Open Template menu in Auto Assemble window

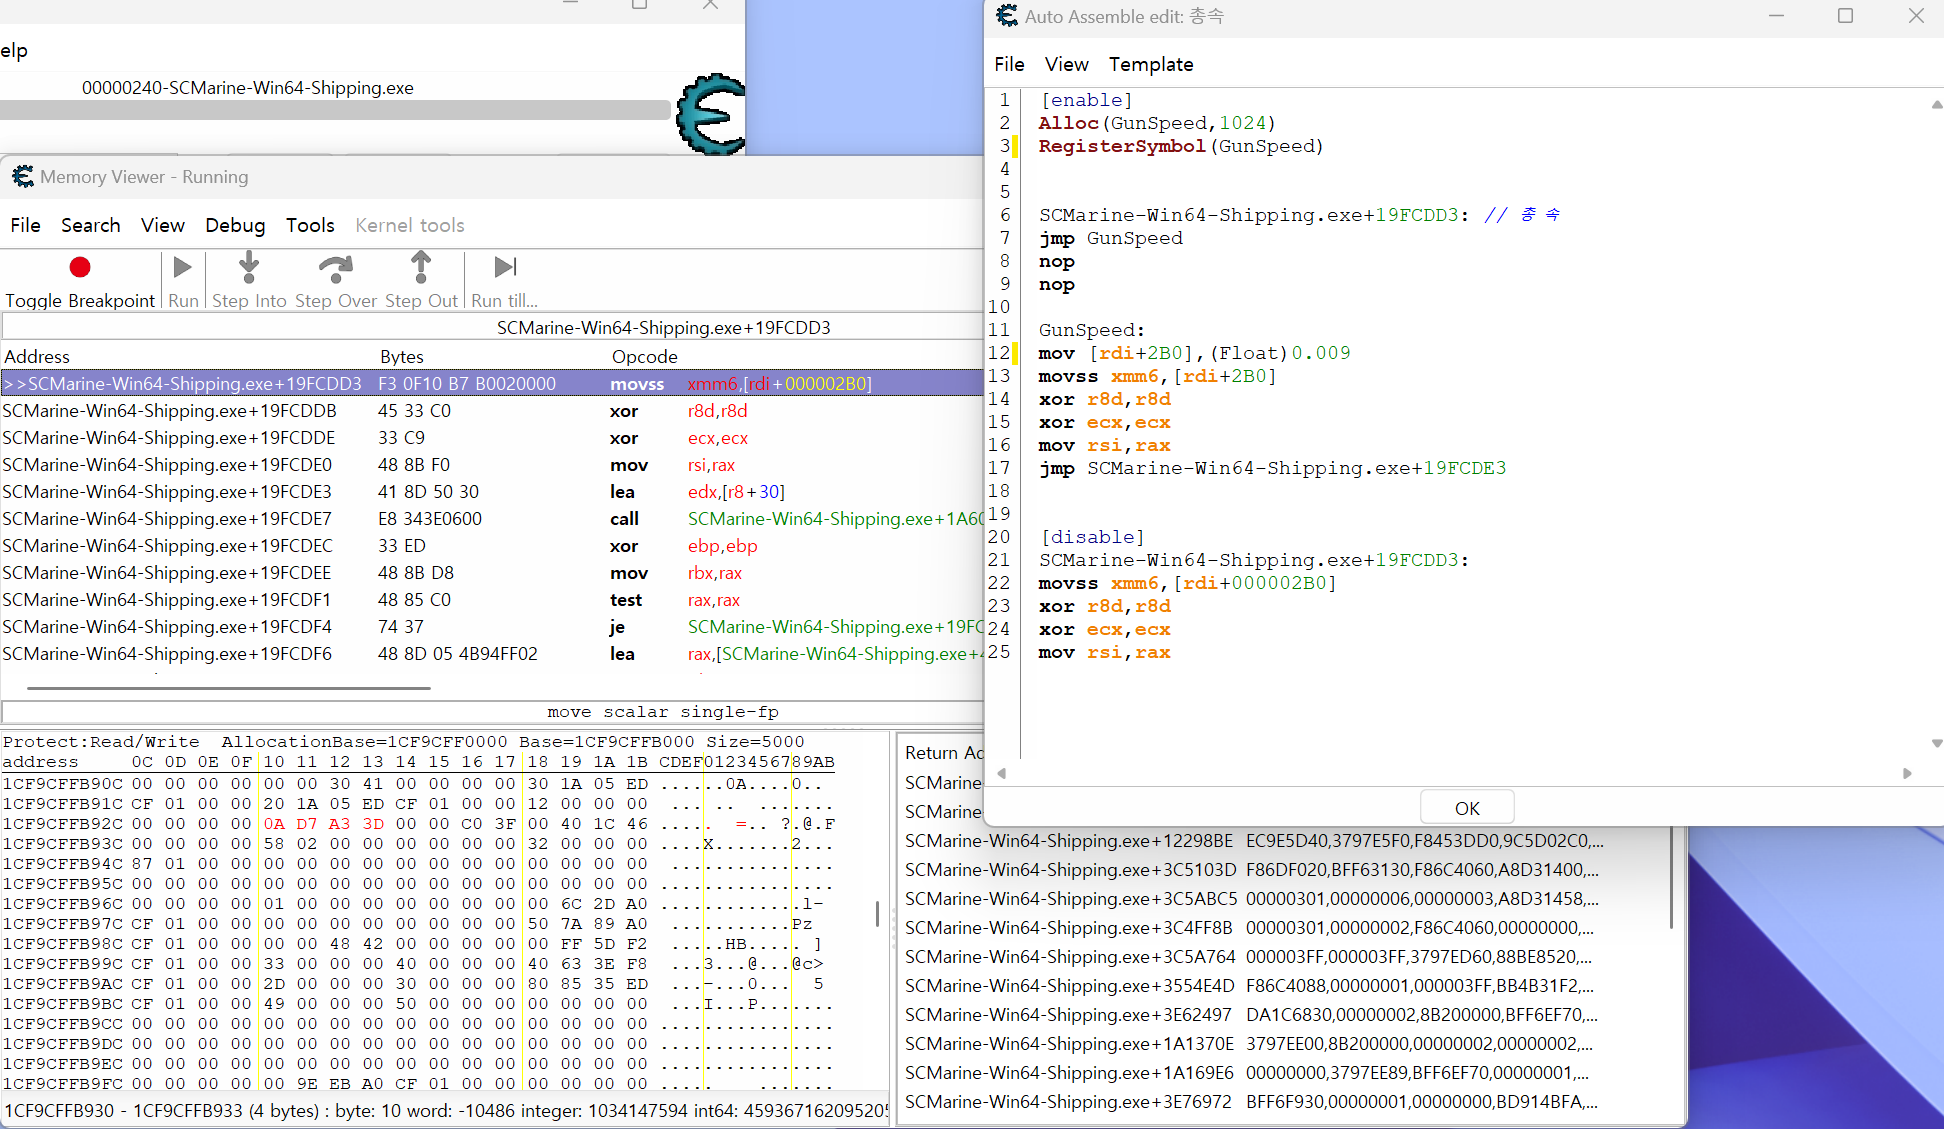(1151, 64)
